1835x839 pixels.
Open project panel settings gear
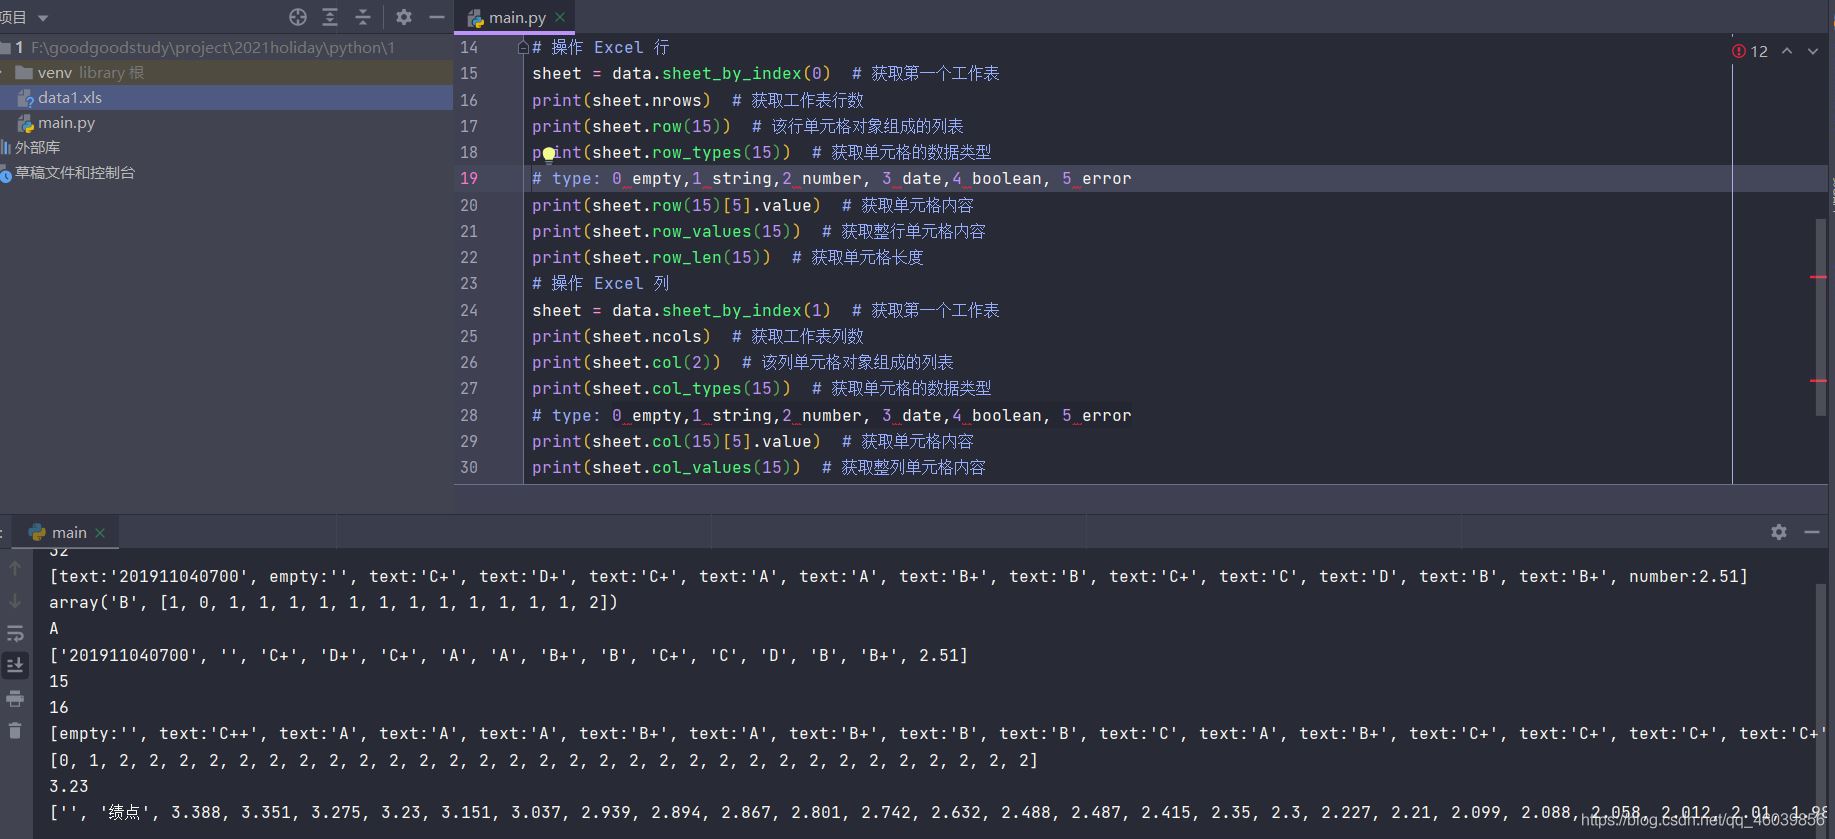[x=404, y=17]
